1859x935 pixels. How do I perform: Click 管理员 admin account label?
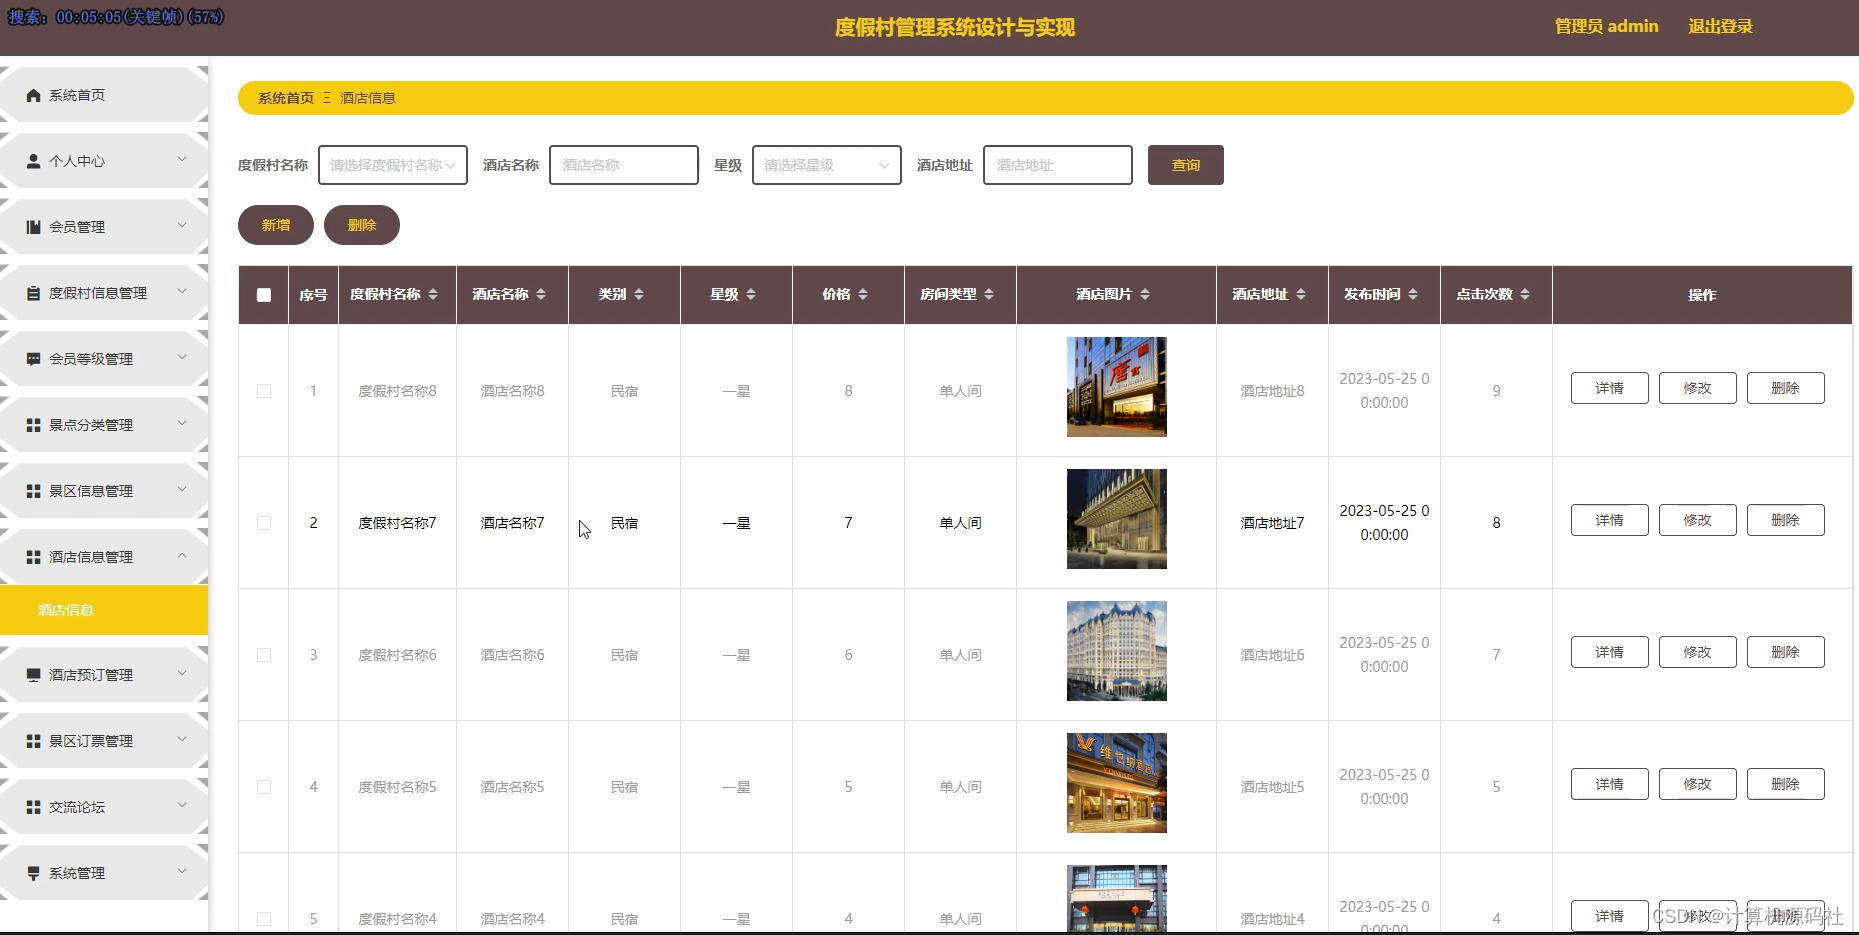[1606, 26]
